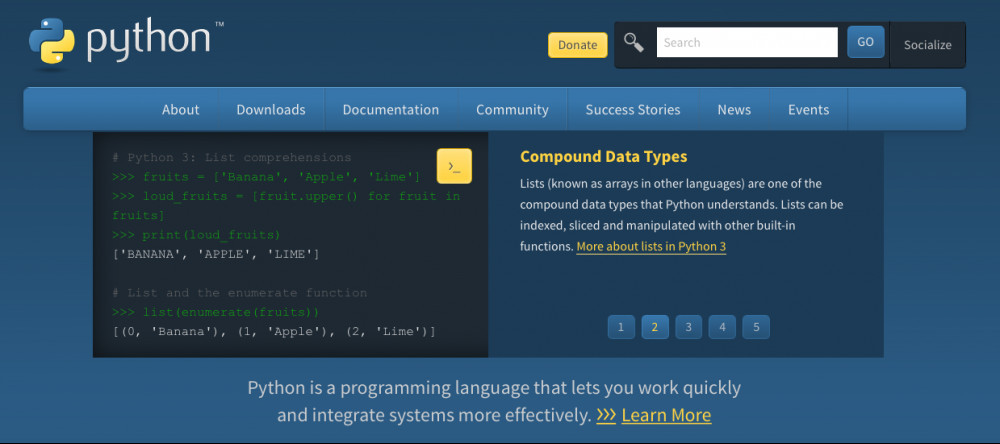Click the Donate button
Screen dimensions: 1000x444
pos(577,45)
